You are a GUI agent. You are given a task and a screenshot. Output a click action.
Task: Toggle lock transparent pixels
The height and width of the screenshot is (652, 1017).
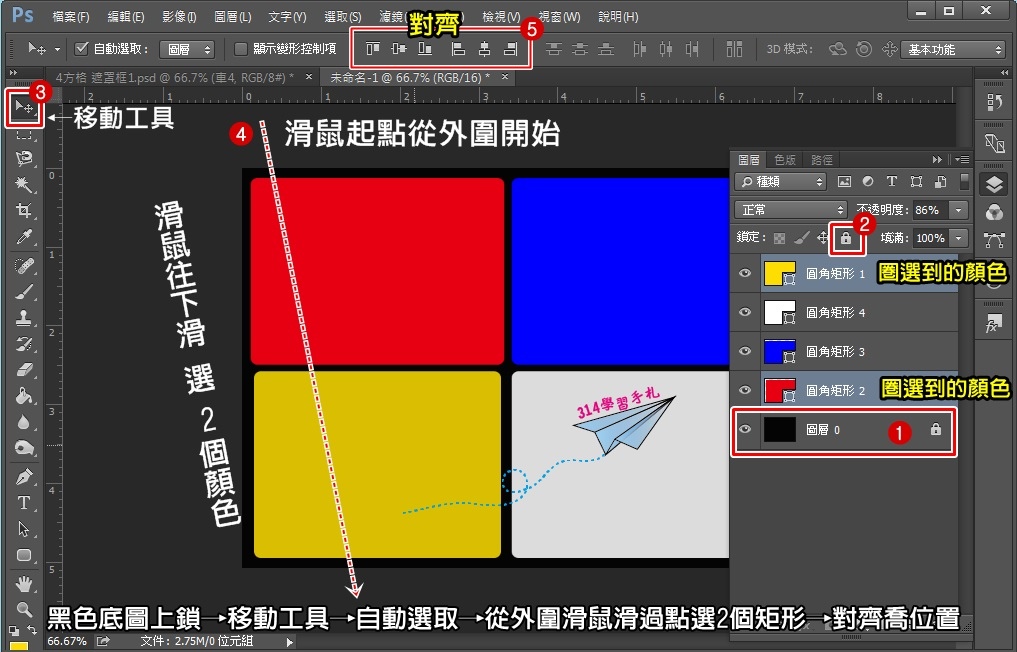click(780, 238)
